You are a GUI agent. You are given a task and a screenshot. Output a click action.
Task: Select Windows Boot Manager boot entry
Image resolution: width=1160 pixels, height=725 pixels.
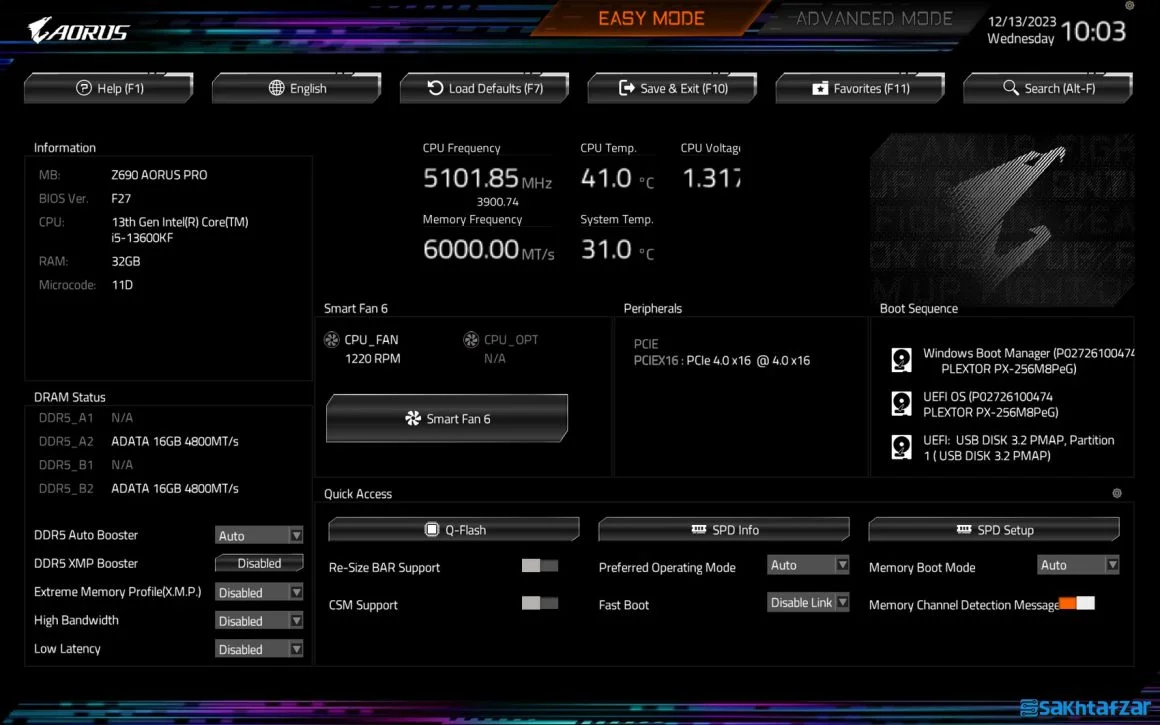1012,360
